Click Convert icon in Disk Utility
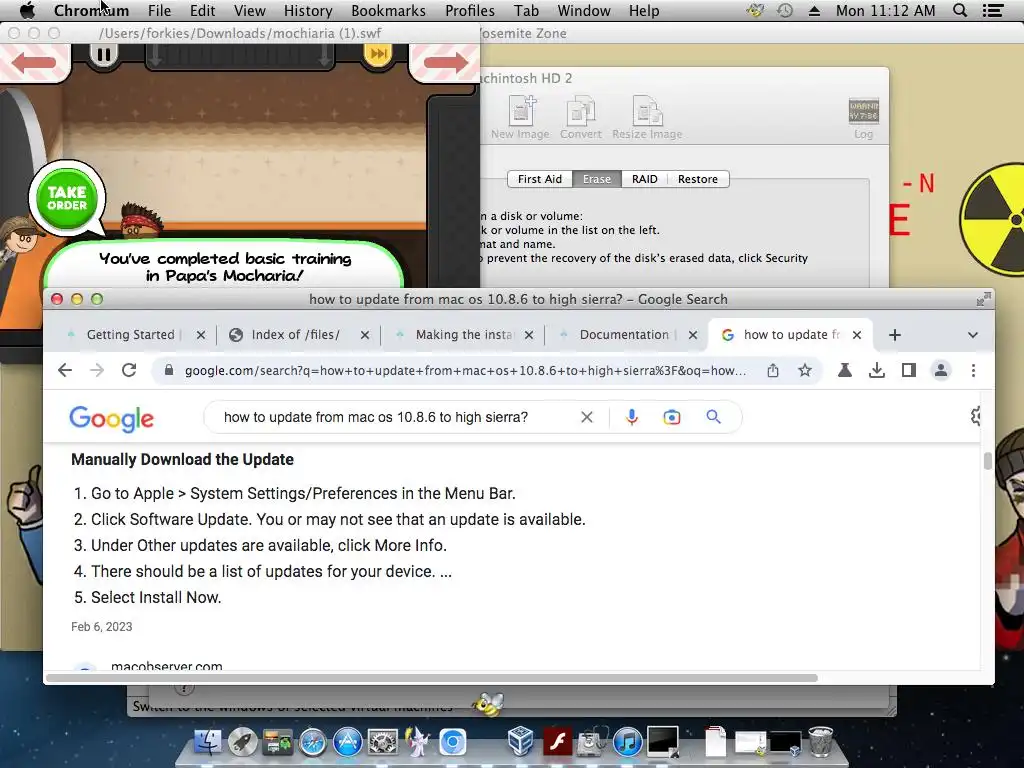This screenshot has width=1024, height=768. click(x=580, y=118)
